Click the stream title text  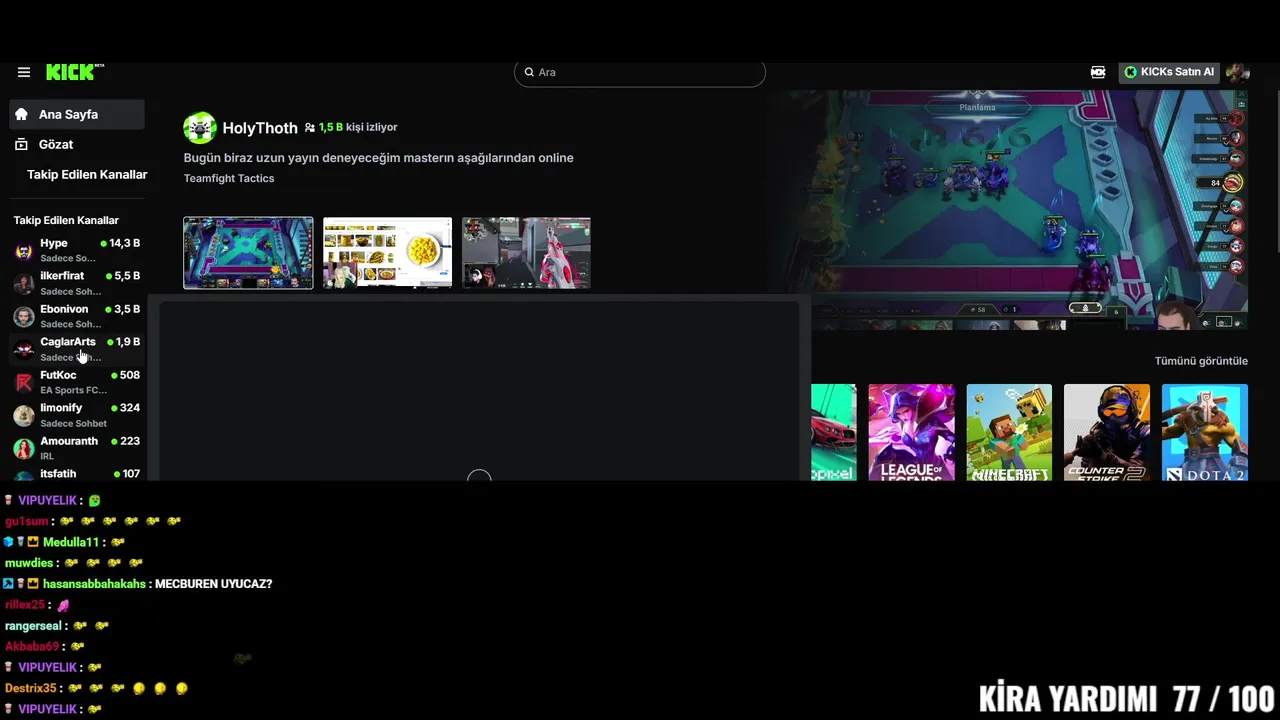click(378, 158)
